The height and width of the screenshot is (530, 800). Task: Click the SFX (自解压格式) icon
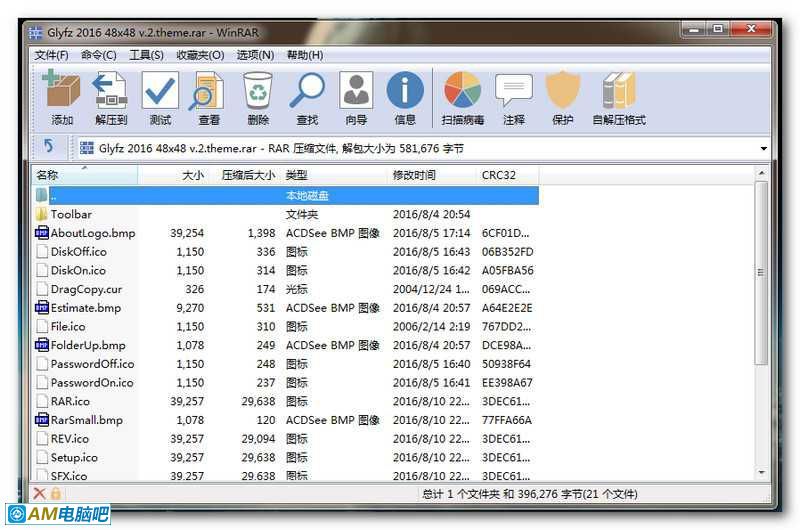(619, 90)
